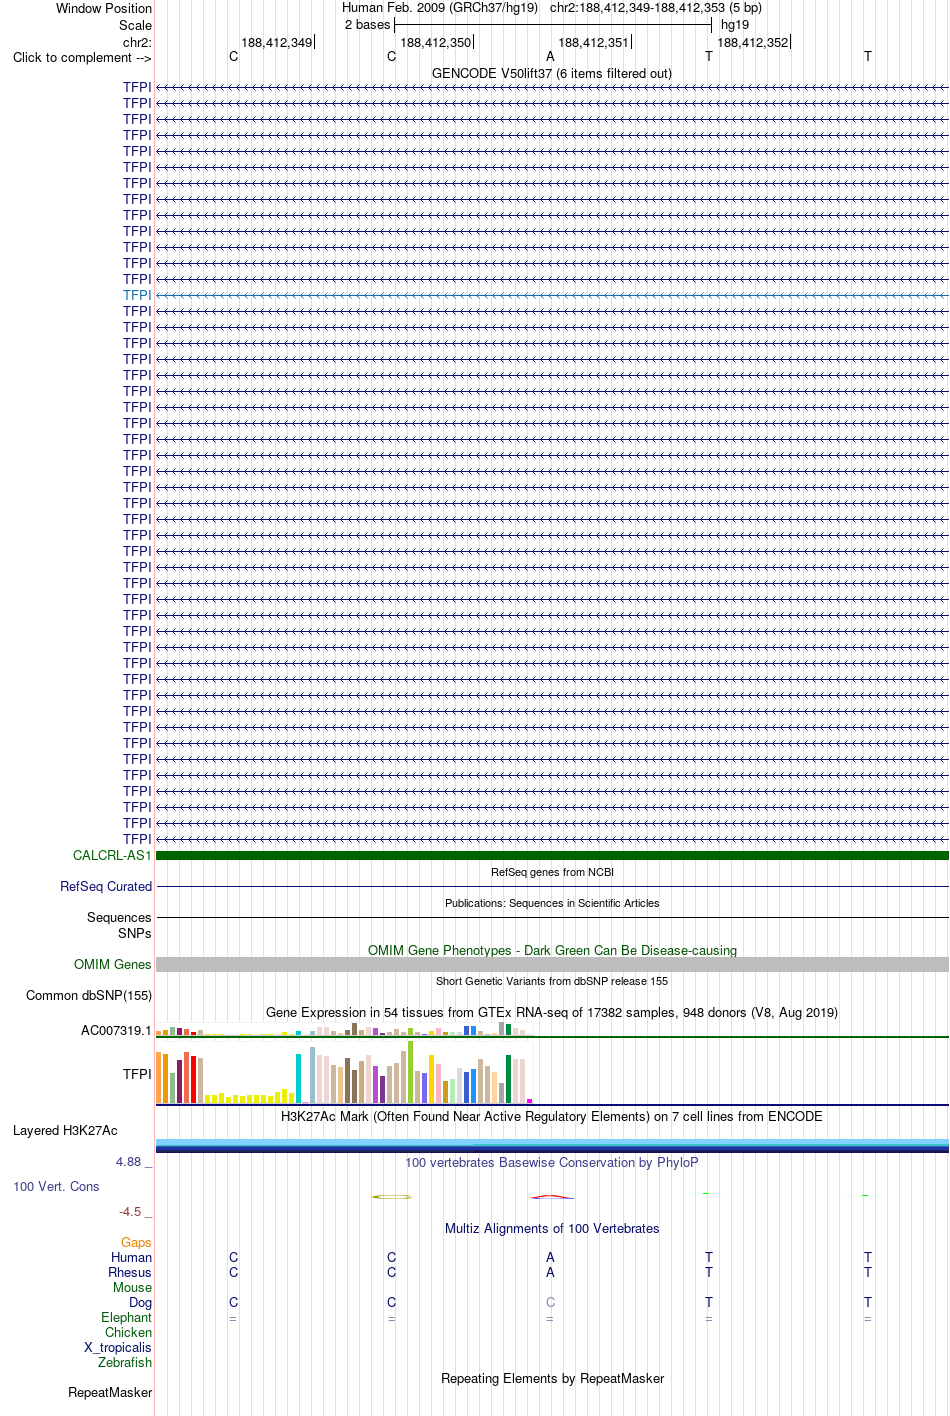
Task: Select the Zebrafish alignment row label
Action: pyautogui.click(x=125, y=1362)
